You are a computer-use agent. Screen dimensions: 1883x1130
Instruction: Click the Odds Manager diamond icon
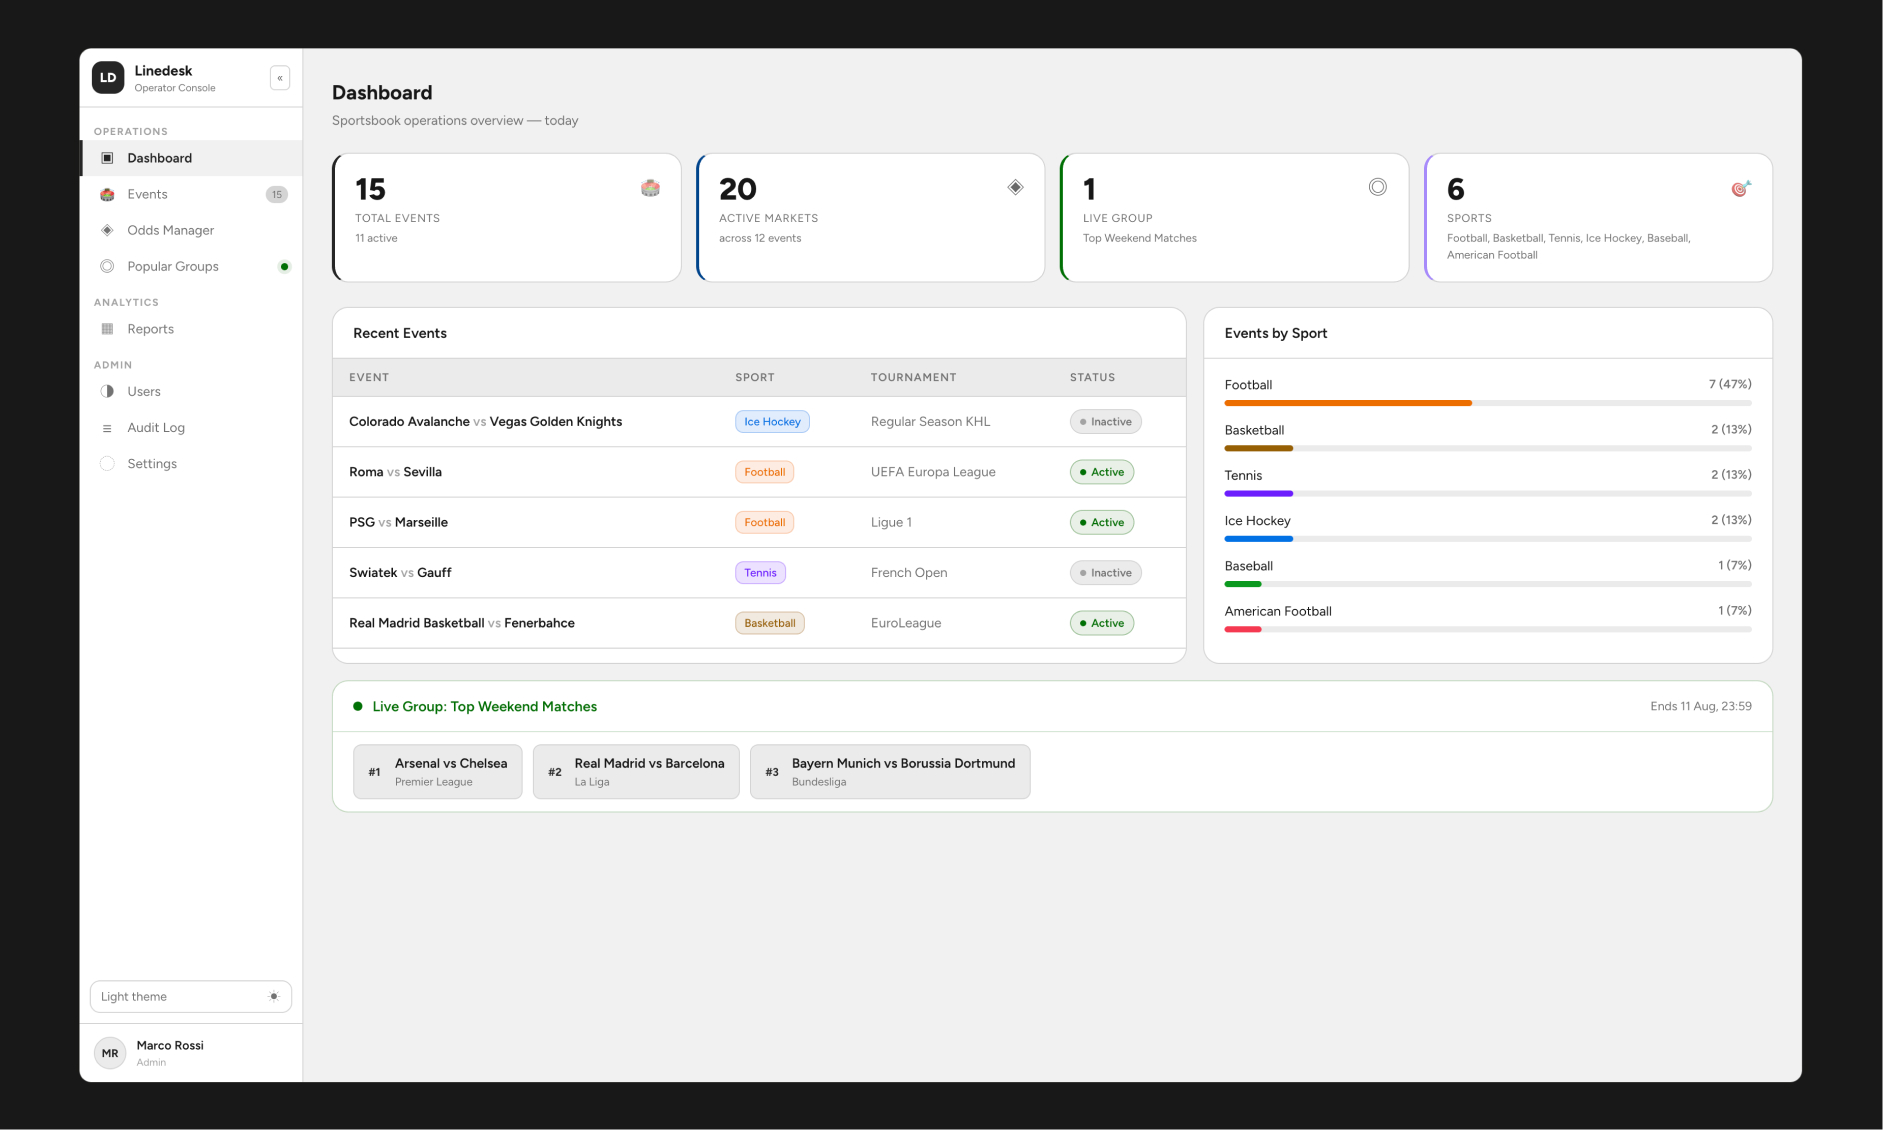pyautogui.click(x=107, y=230)
